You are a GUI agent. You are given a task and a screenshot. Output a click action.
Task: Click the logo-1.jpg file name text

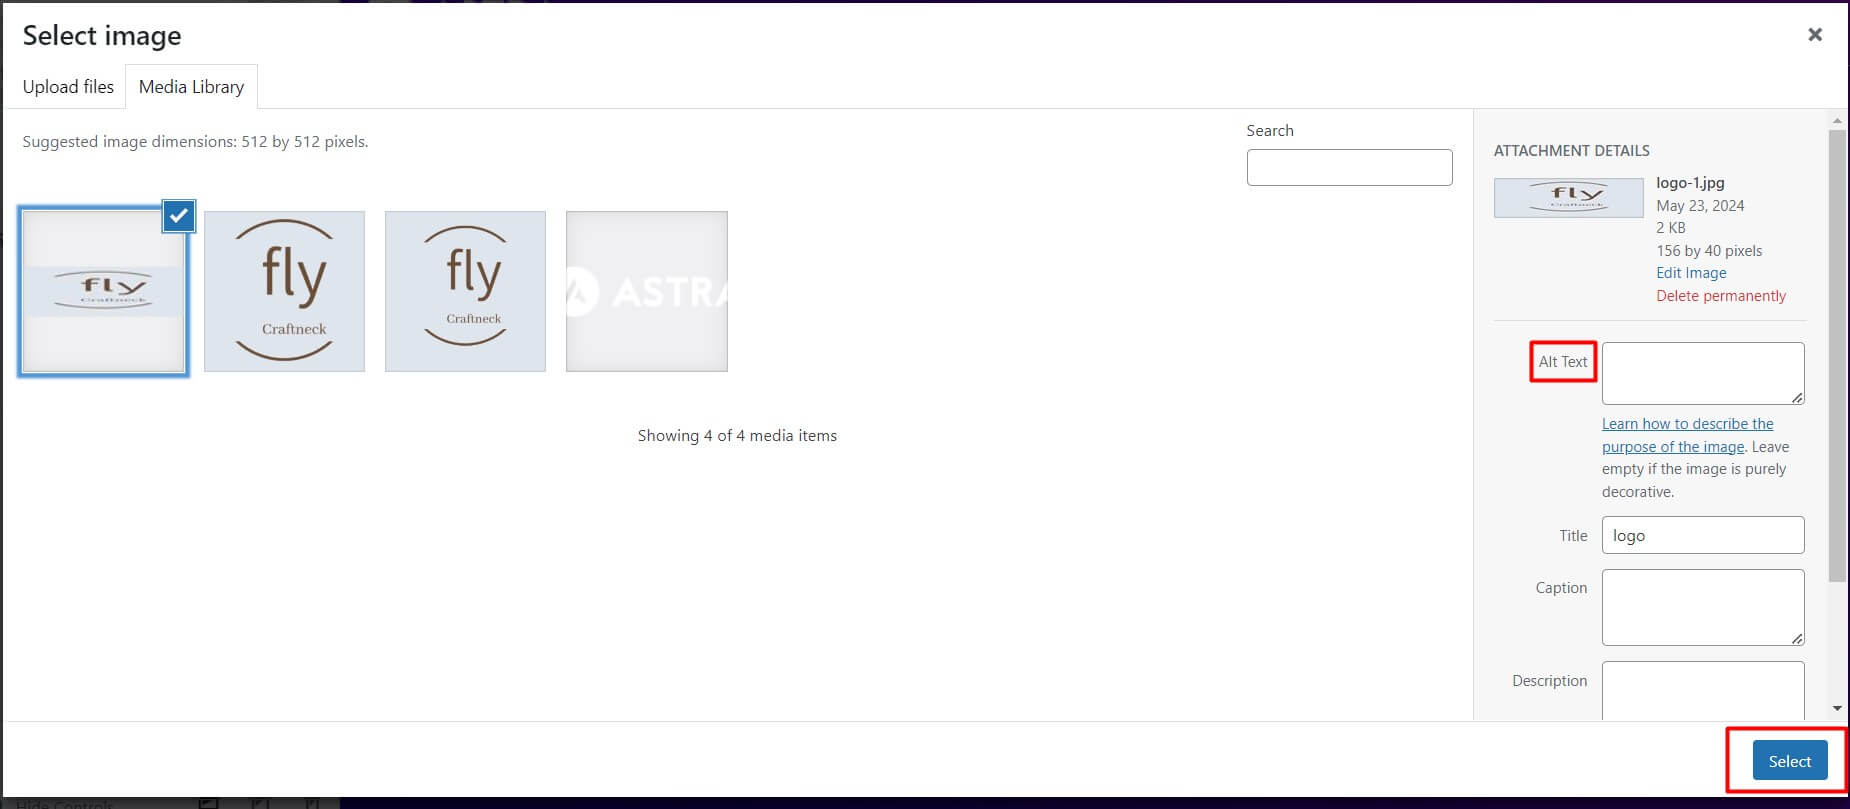click(1690, 183)
